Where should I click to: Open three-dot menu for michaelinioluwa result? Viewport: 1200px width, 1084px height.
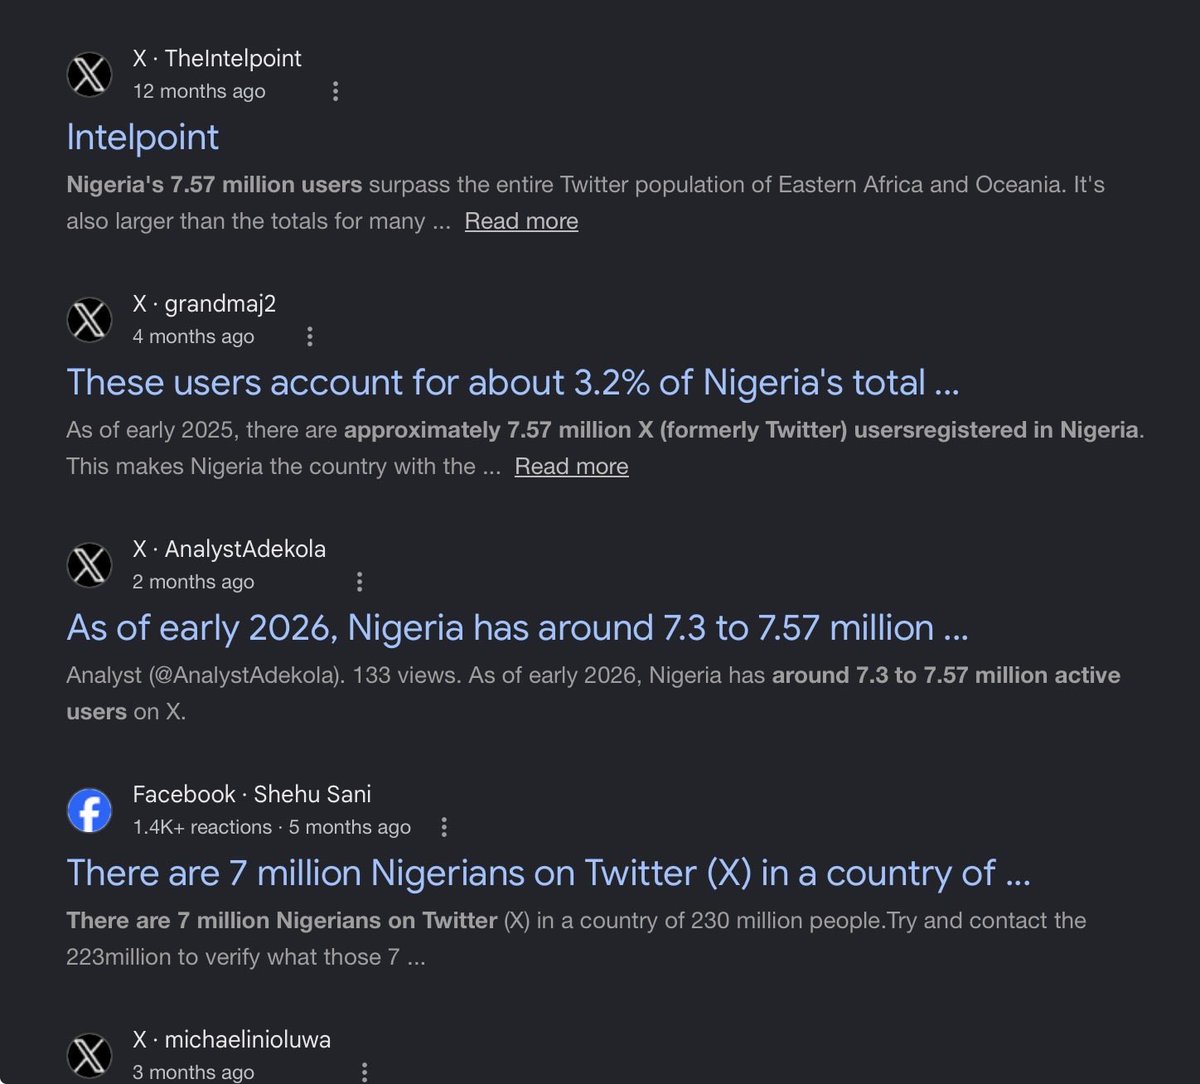pos(365,1072)
